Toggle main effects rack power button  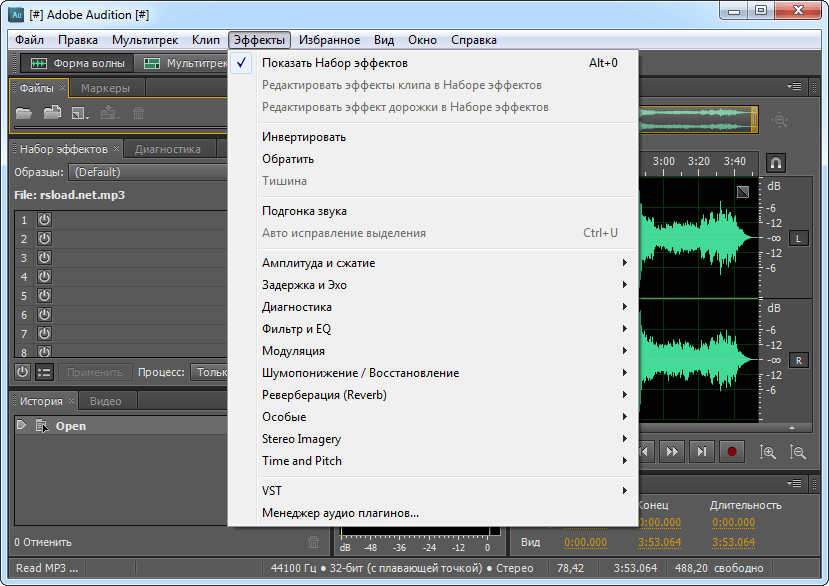22,372
